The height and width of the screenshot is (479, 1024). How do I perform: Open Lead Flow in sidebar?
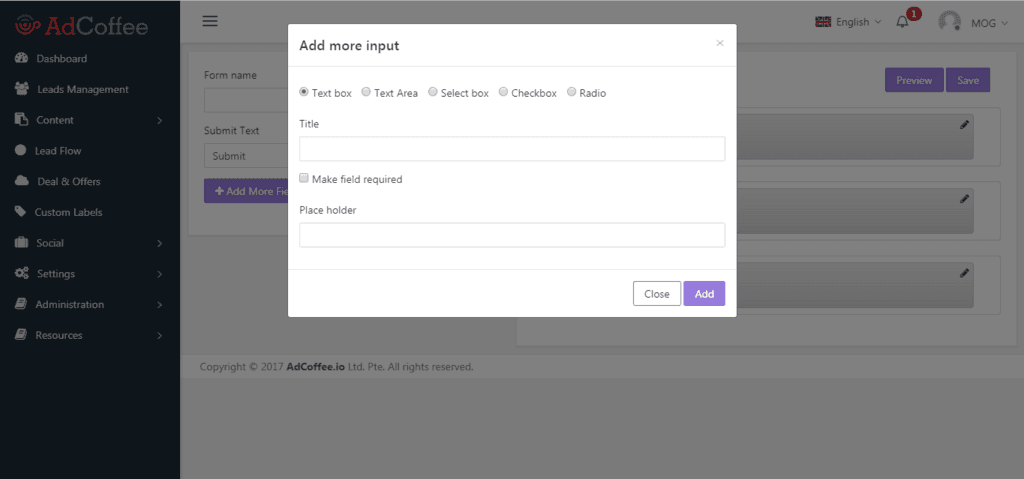pyautogui.click(x=89, y=150)
